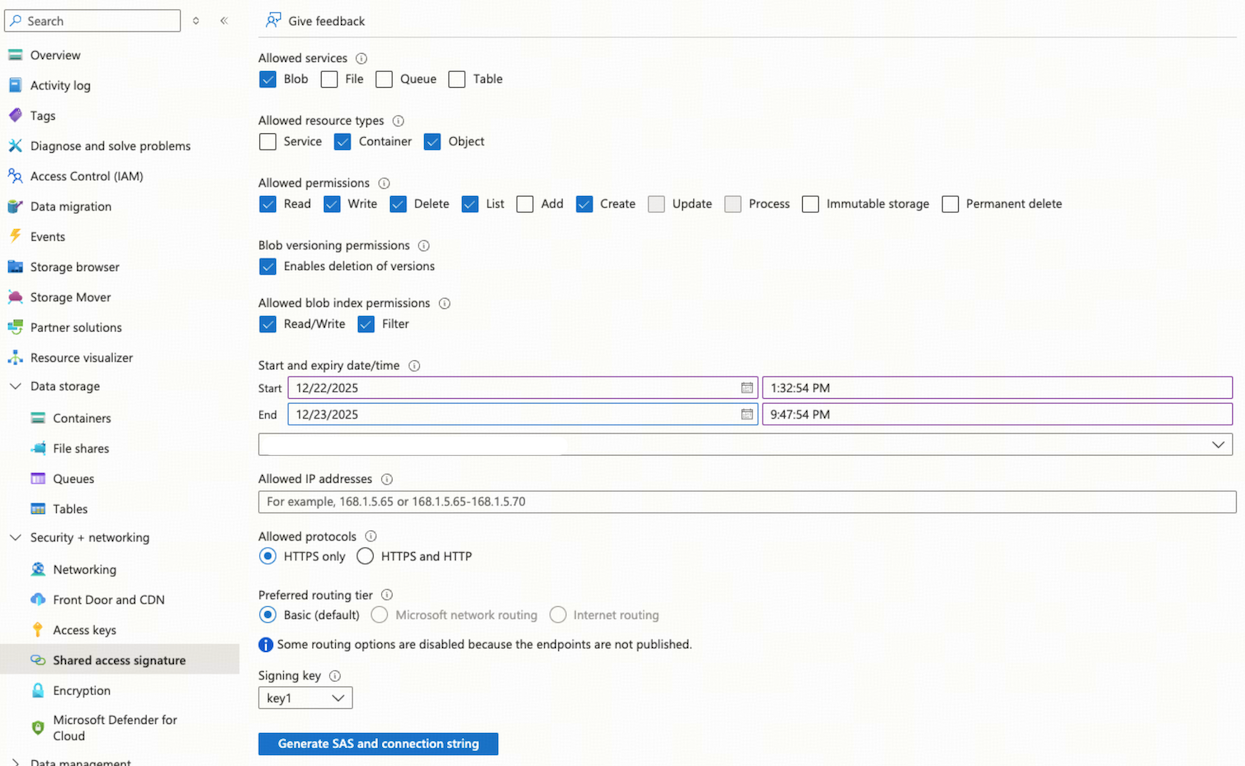Click the Microsoft Defender for Cloud shield icon
The width and height of the screenshot is (1245, 766).
click(x=39, y=720)
